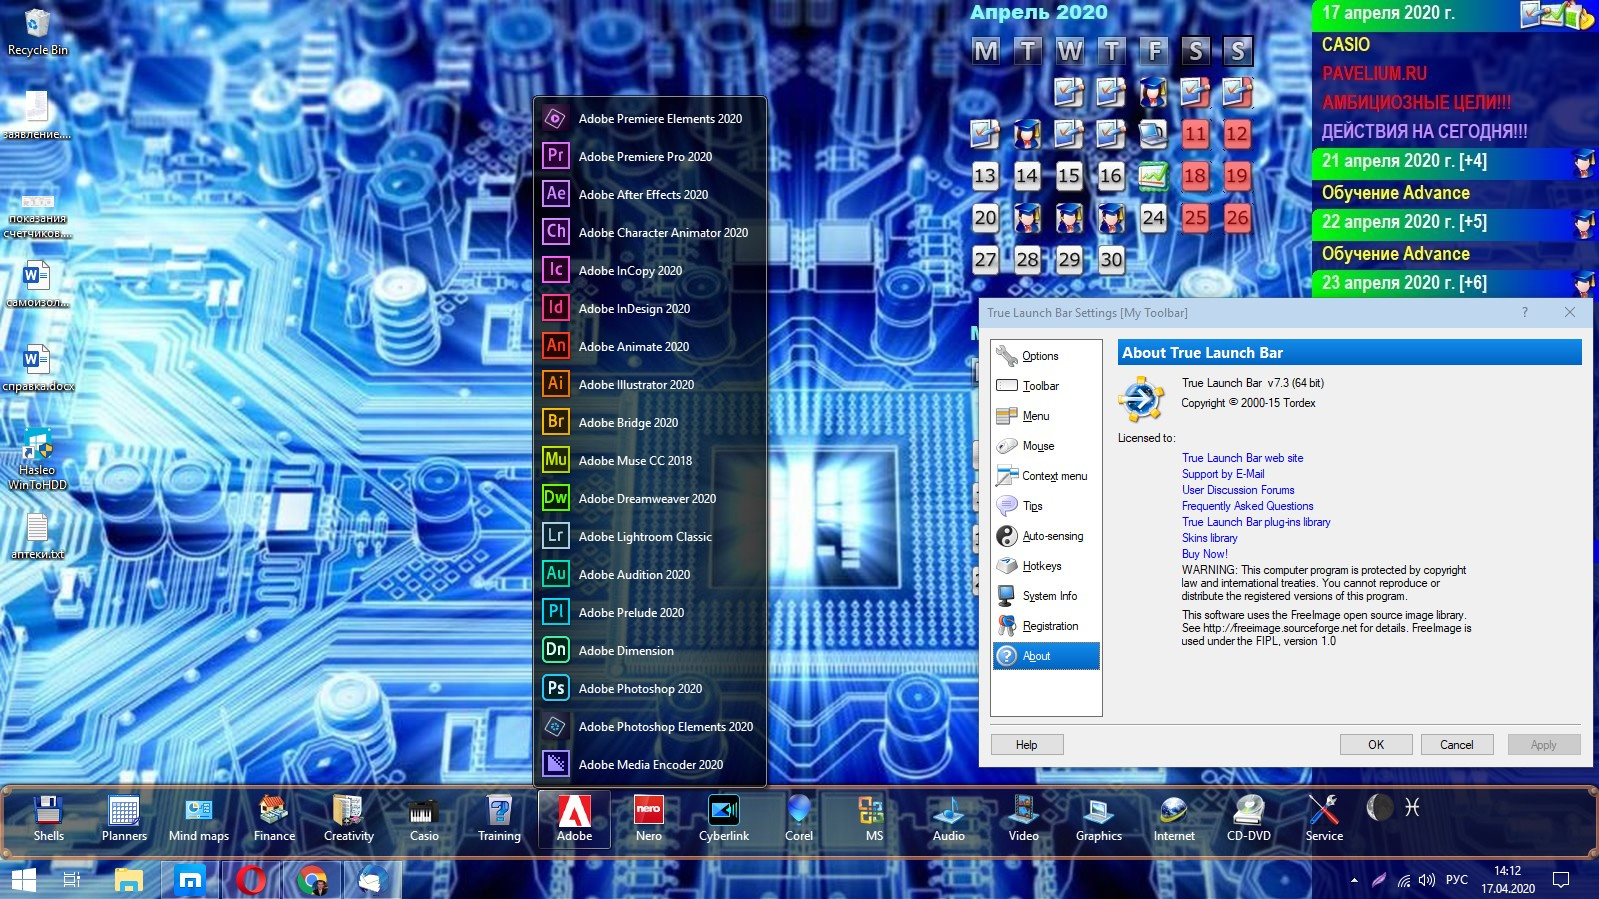
Task: Launch Adobe Lightroom Classic
Action: (650, 536)
